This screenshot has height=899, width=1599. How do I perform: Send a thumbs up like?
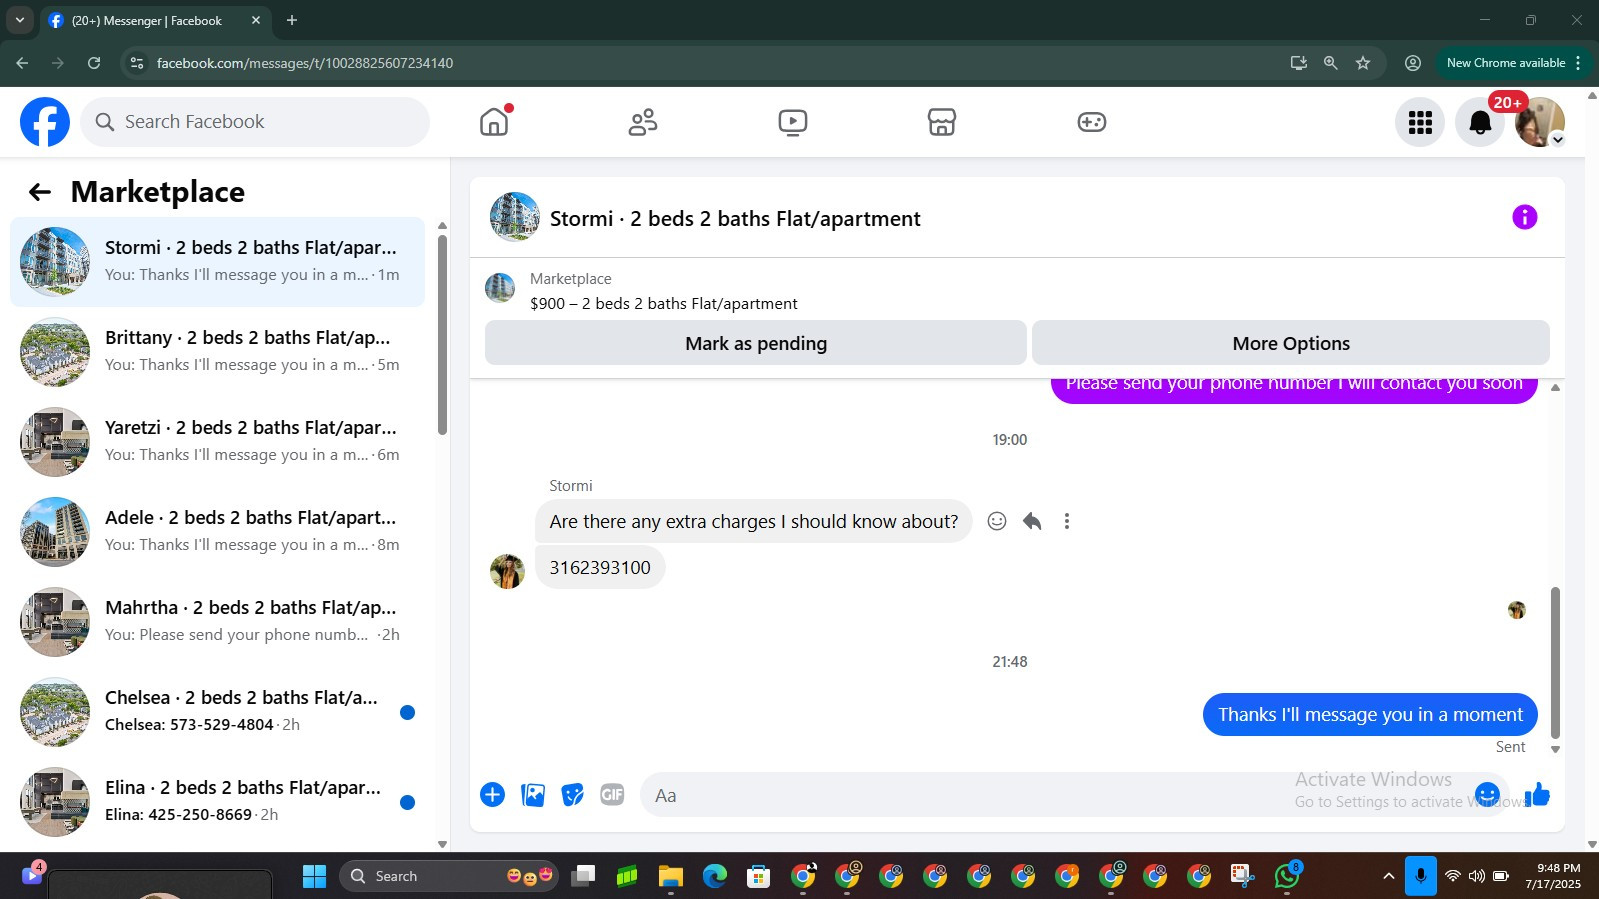1537,795
